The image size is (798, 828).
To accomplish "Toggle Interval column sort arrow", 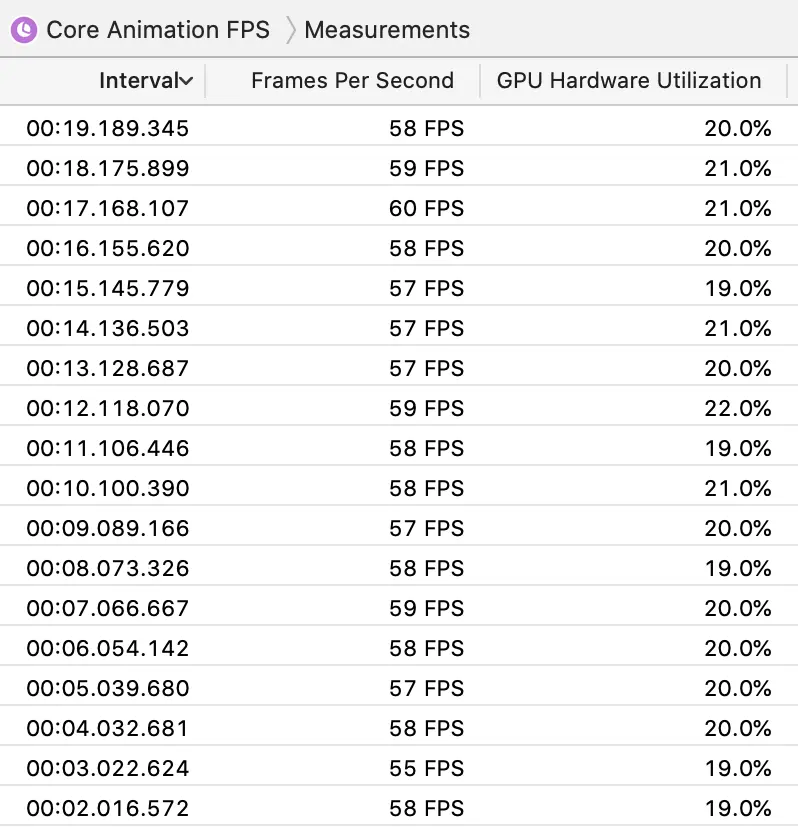I will point(185,81).
